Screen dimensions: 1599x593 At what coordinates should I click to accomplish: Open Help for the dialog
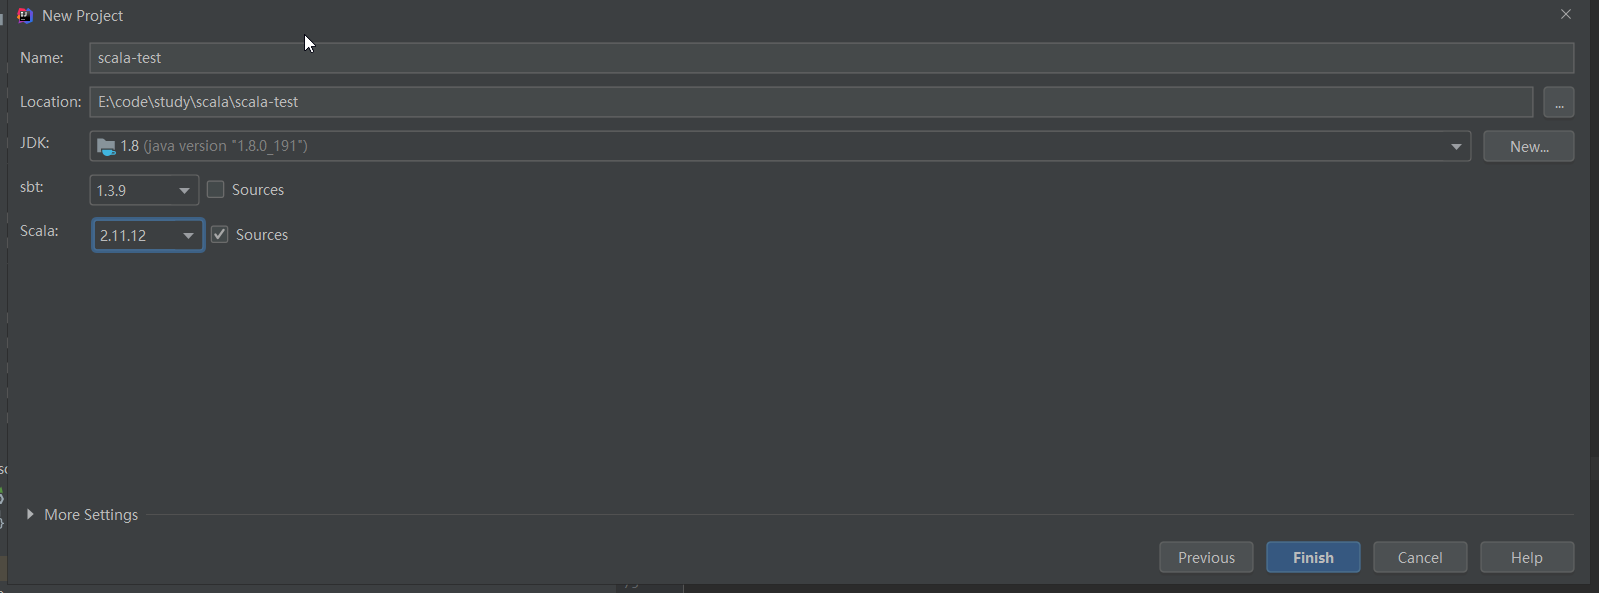(x=1527, y=557)
